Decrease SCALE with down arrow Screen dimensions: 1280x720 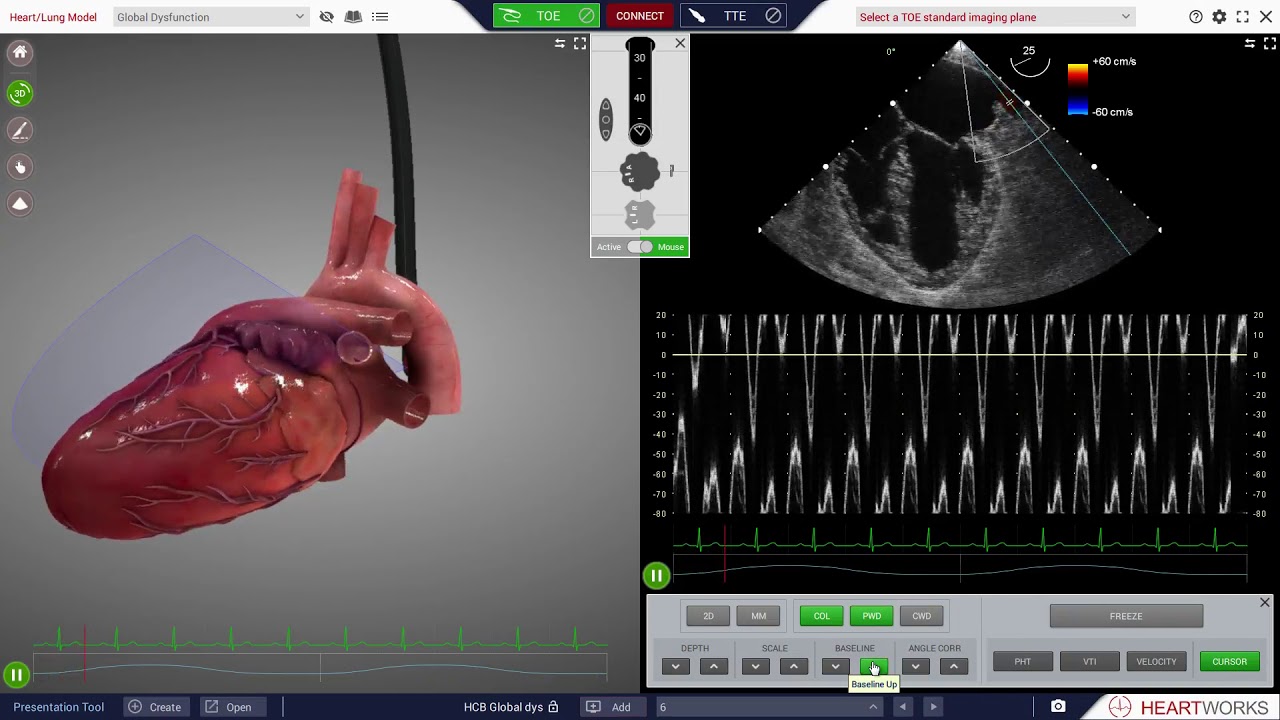pyautogui.click(x=755, y=666)
